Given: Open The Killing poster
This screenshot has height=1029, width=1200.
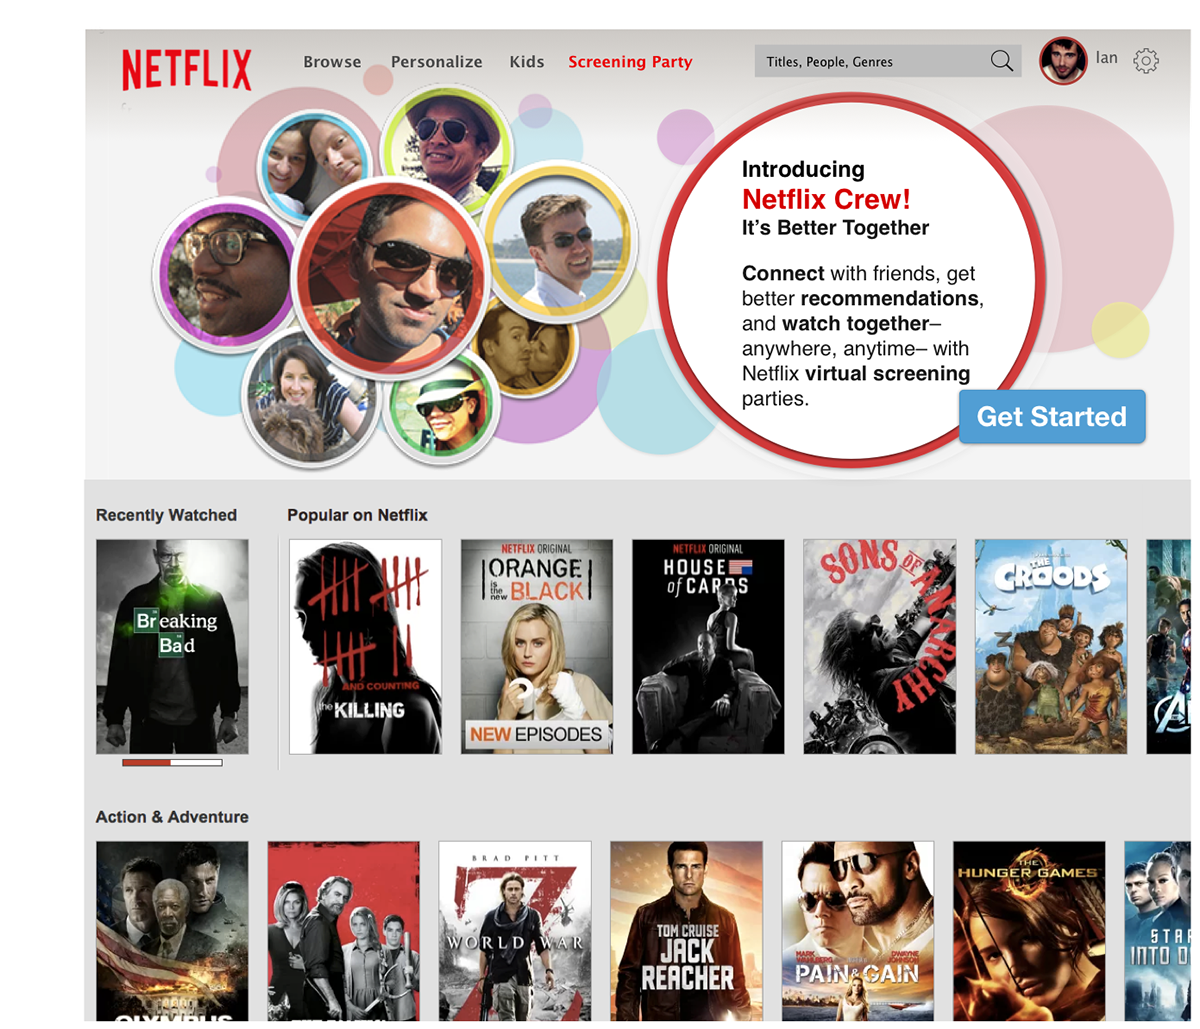Looking at the screenshot, I should coord(365,647).
